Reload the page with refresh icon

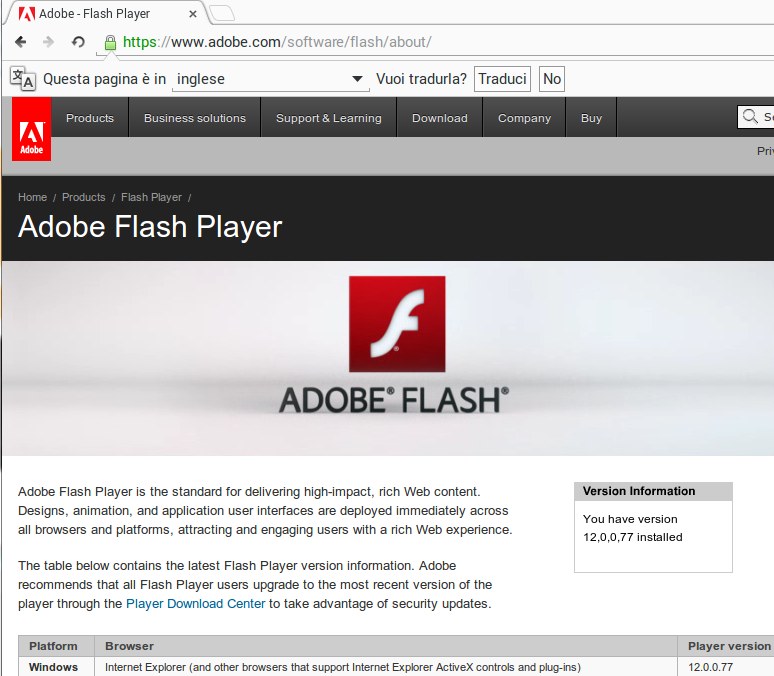point(78,42)
